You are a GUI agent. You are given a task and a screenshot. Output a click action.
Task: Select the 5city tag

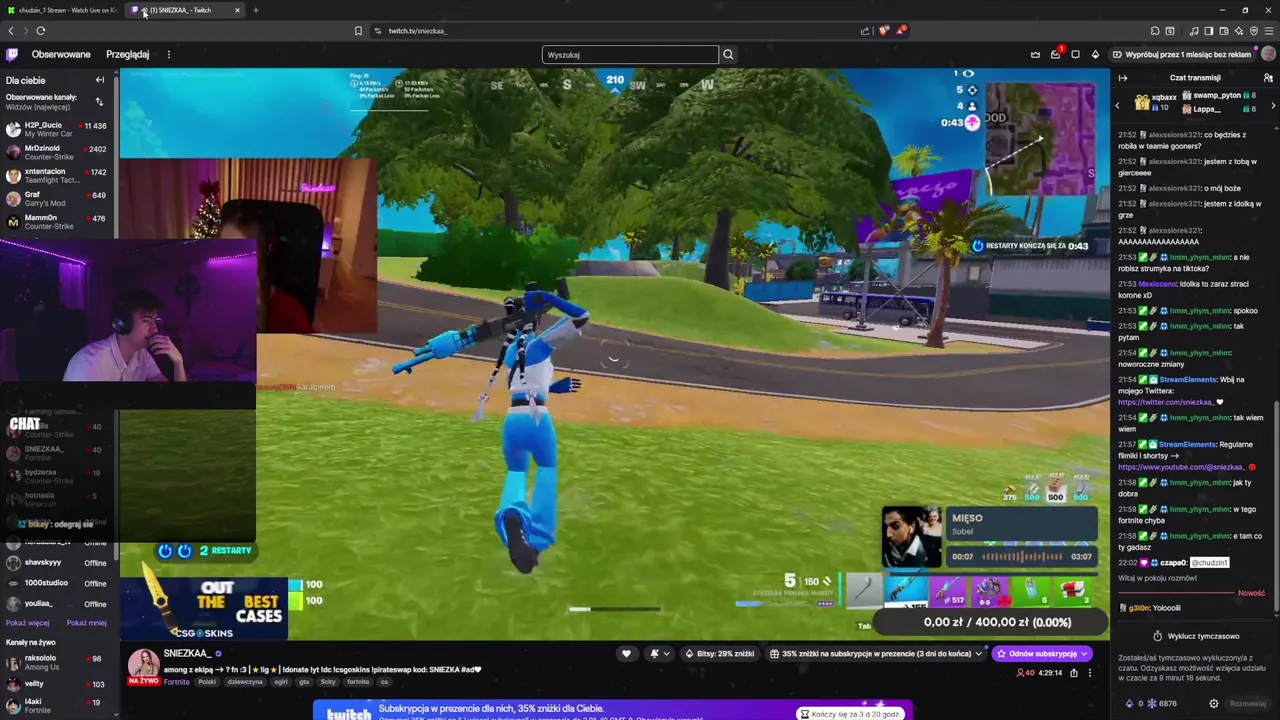328,682
